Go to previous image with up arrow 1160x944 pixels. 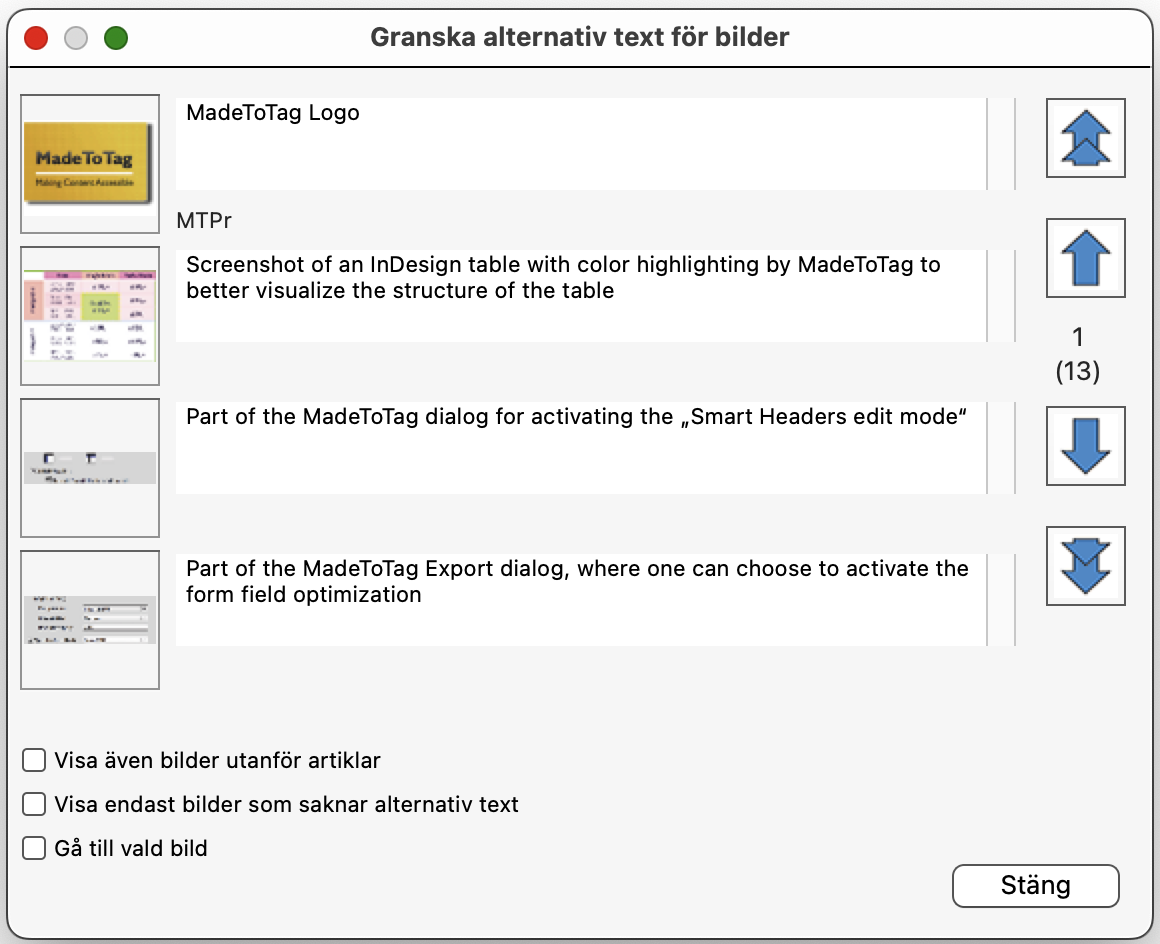click(1085, 258)
